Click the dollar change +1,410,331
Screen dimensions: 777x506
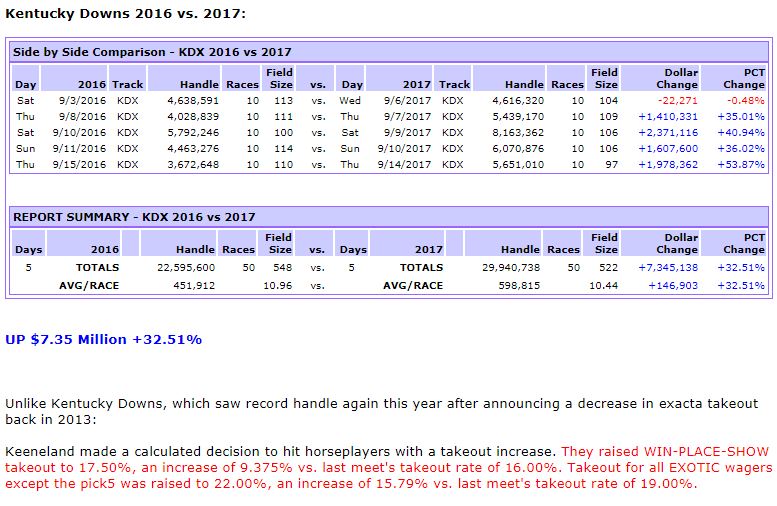click(668, 116)
